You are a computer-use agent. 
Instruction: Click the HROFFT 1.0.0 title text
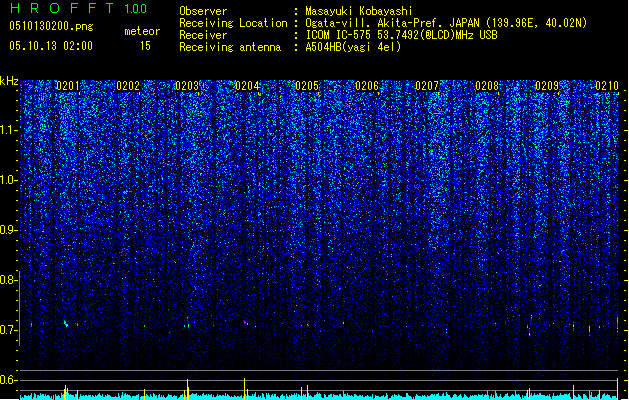coord(78,8)
